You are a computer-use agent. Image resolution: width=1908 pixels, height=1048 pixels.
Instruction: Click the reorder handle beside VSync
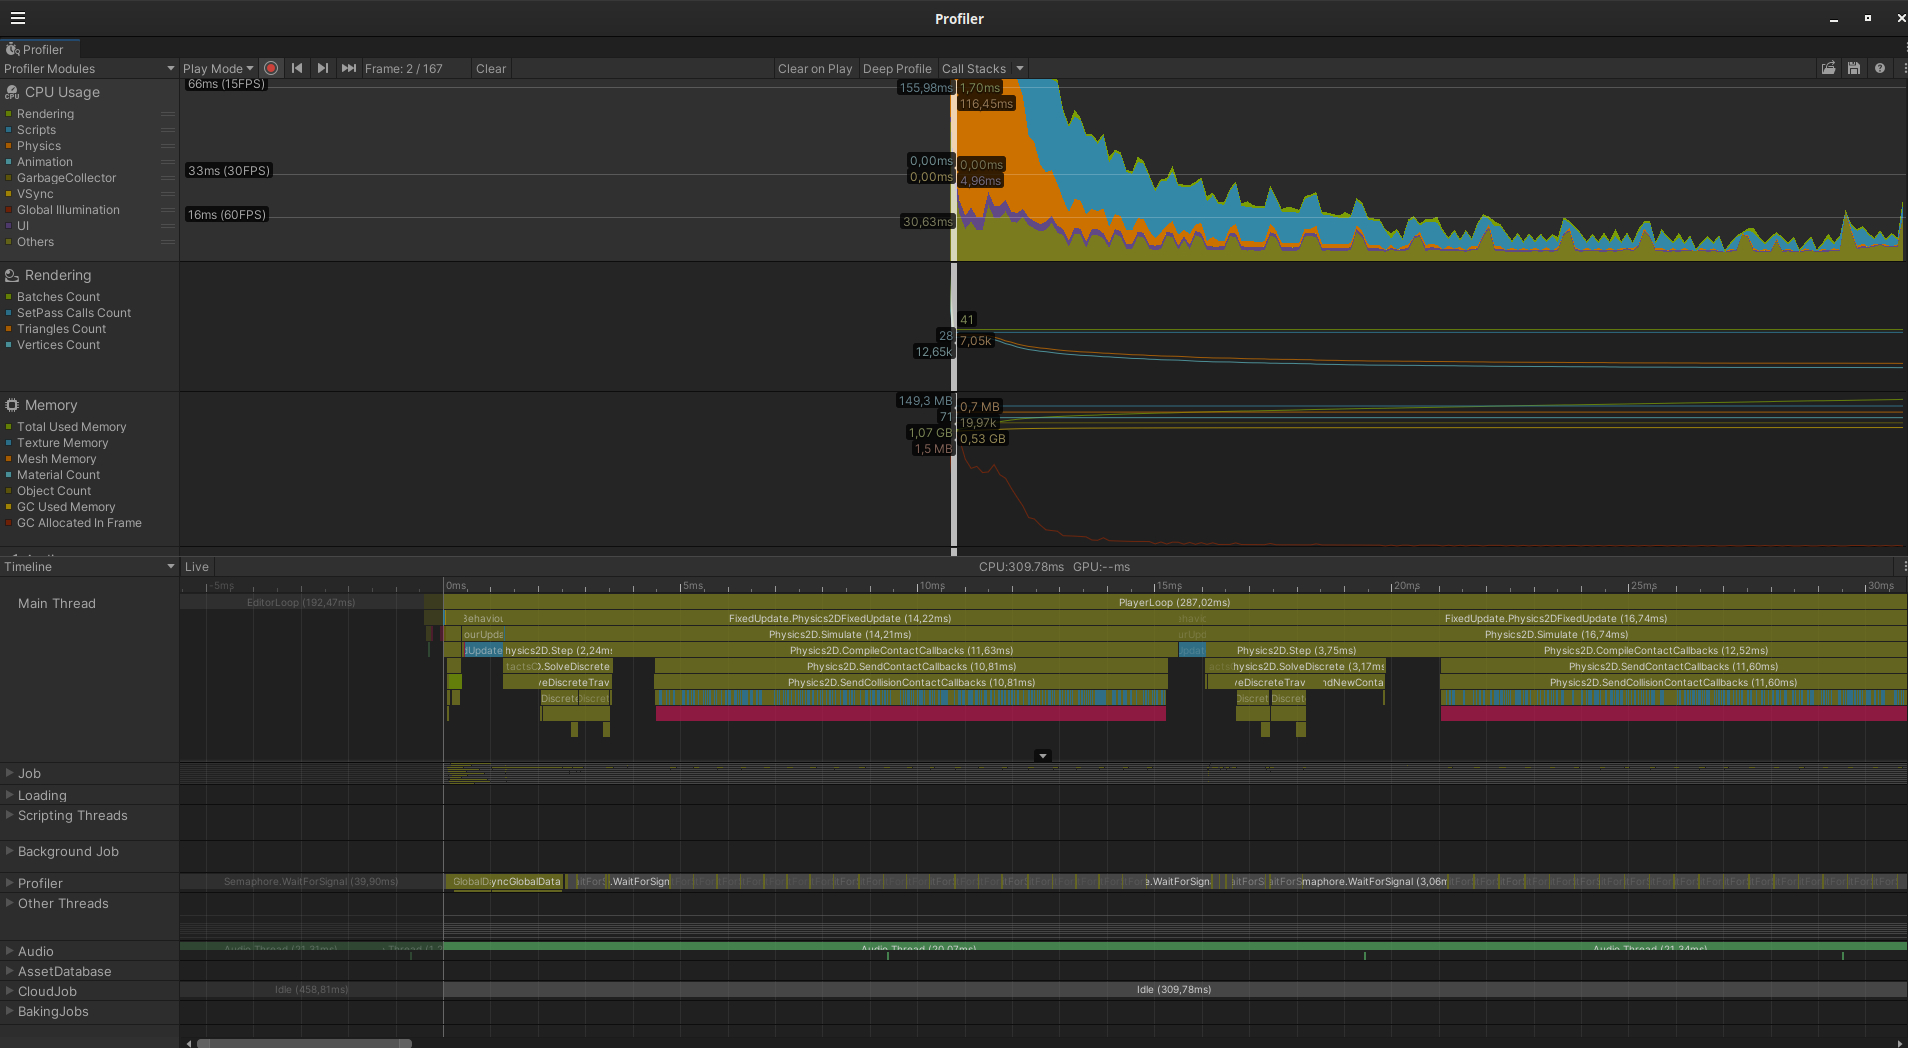(x=168, y=194)
